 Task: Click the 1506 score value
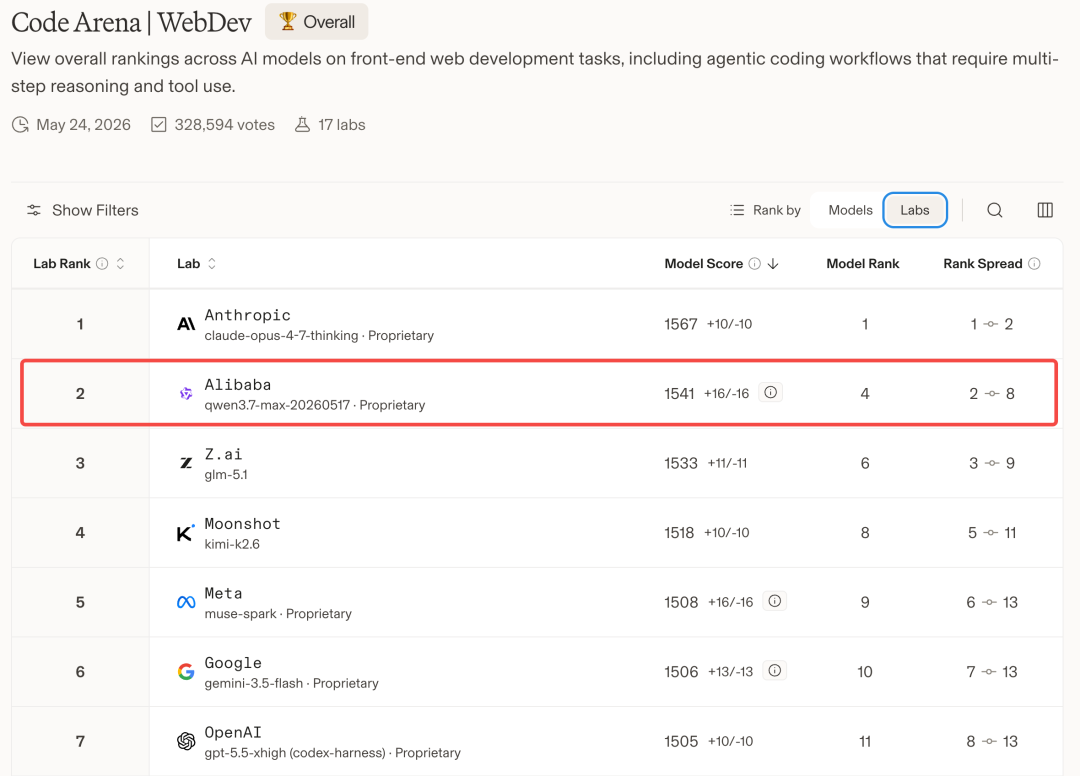(x=681, y=672)
